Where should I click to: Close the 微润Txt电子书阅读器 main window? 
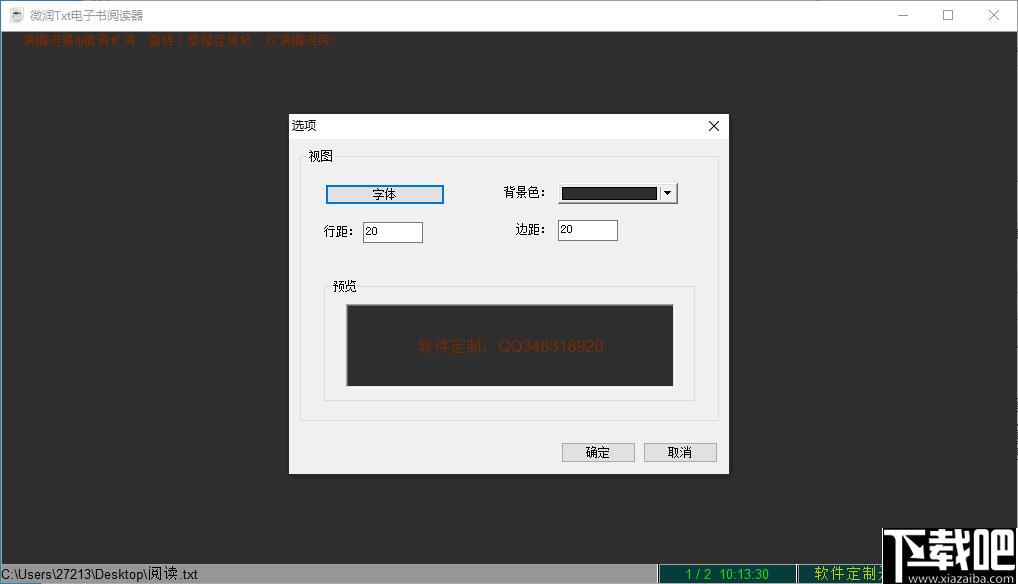993,15
